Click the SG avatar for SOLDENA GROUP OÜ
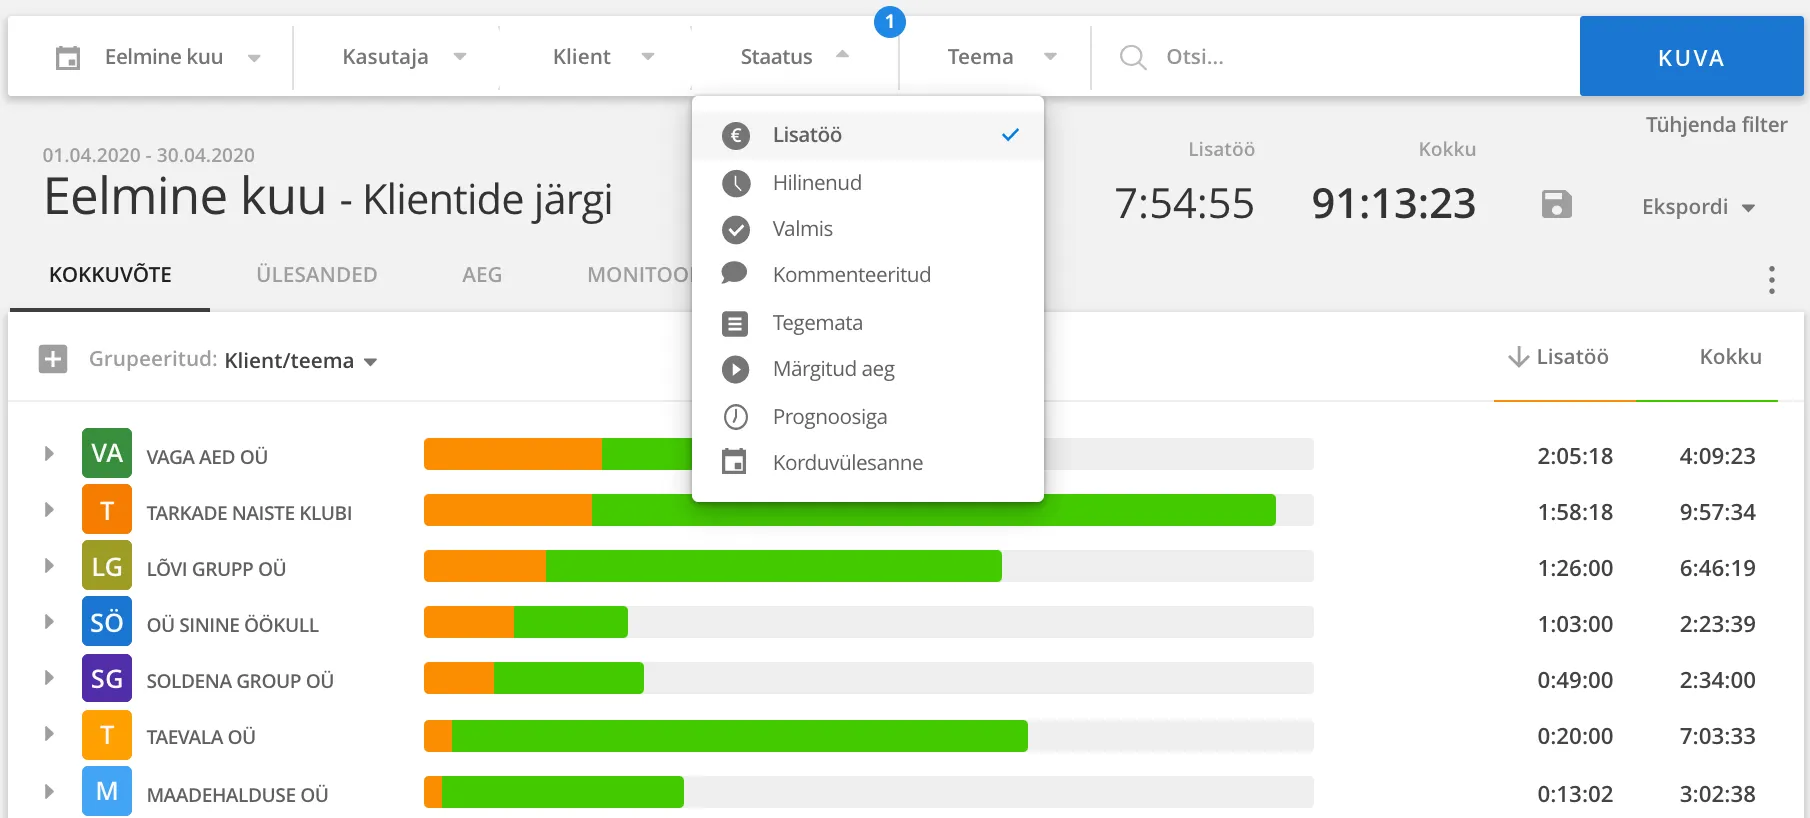 pyautogui.click(x=107, y=678)
